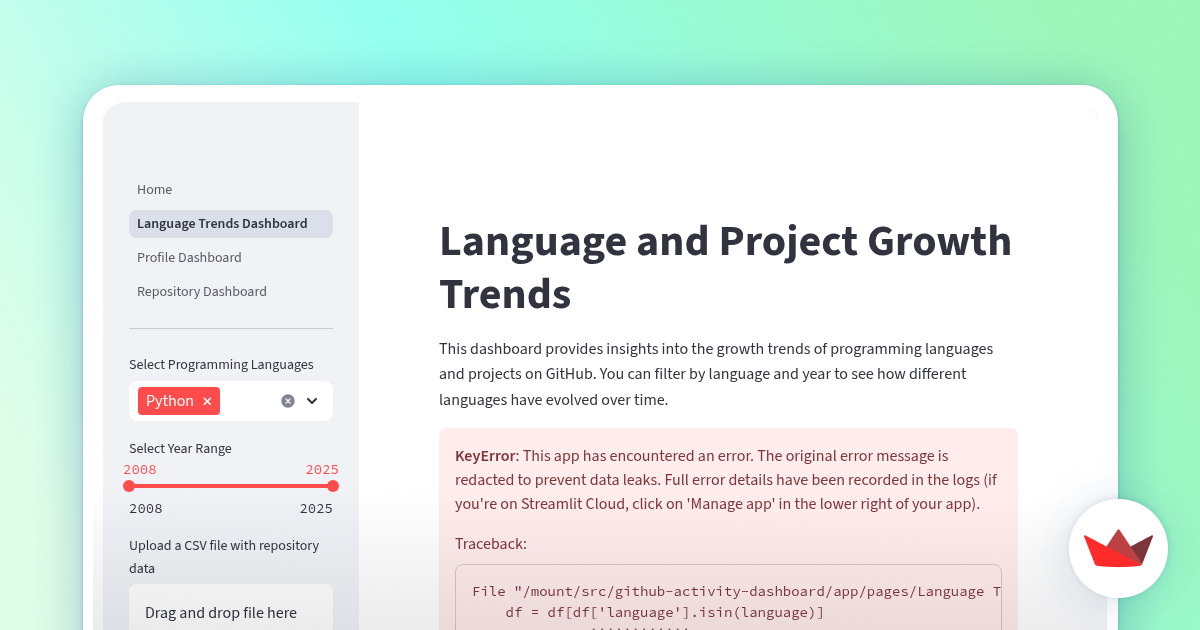Click the slider's 2025 end handle

pos(333,486)
